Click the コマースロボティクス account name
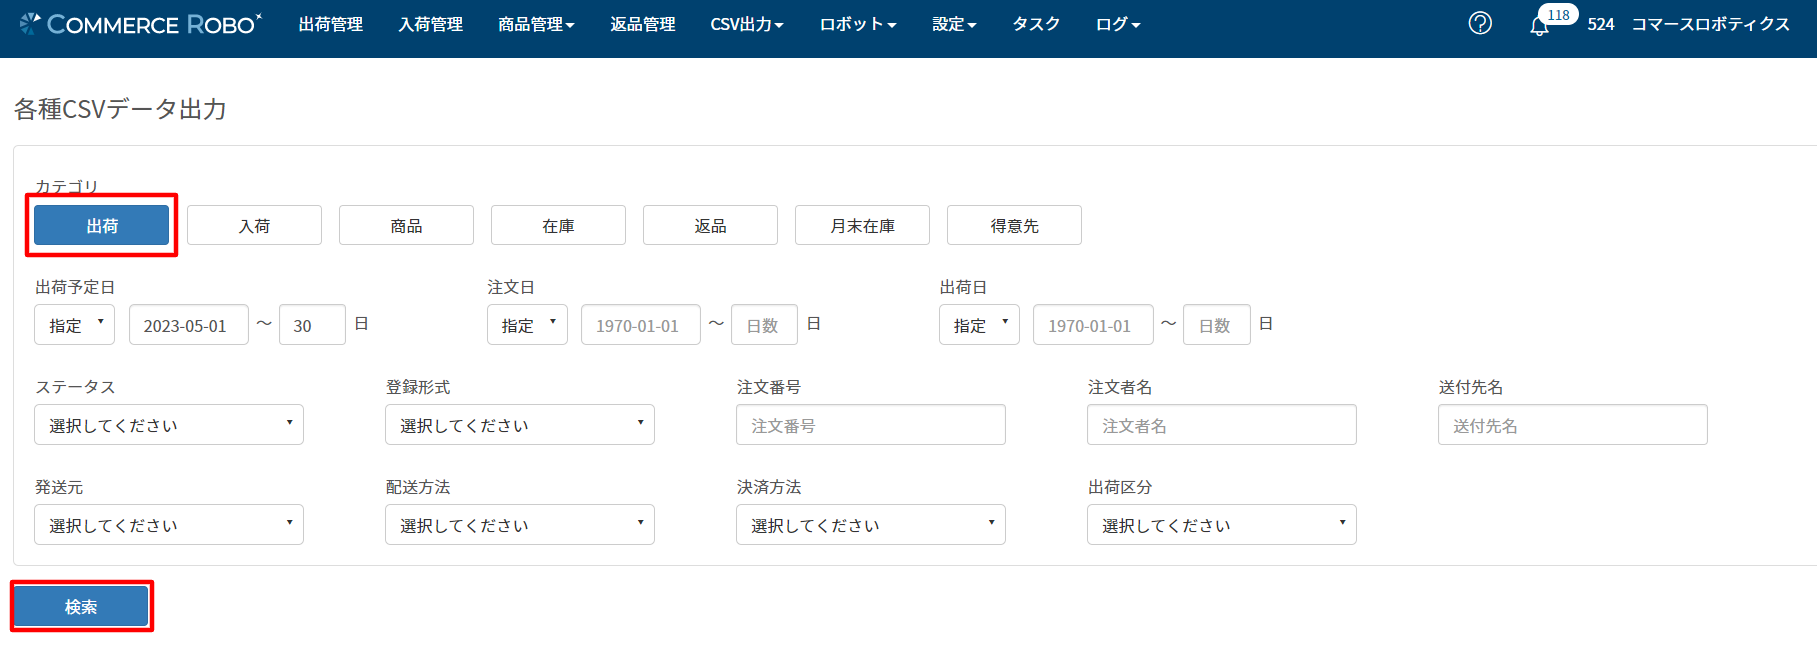Viewport: 1817px width, 654px height. coord(1711,24)
